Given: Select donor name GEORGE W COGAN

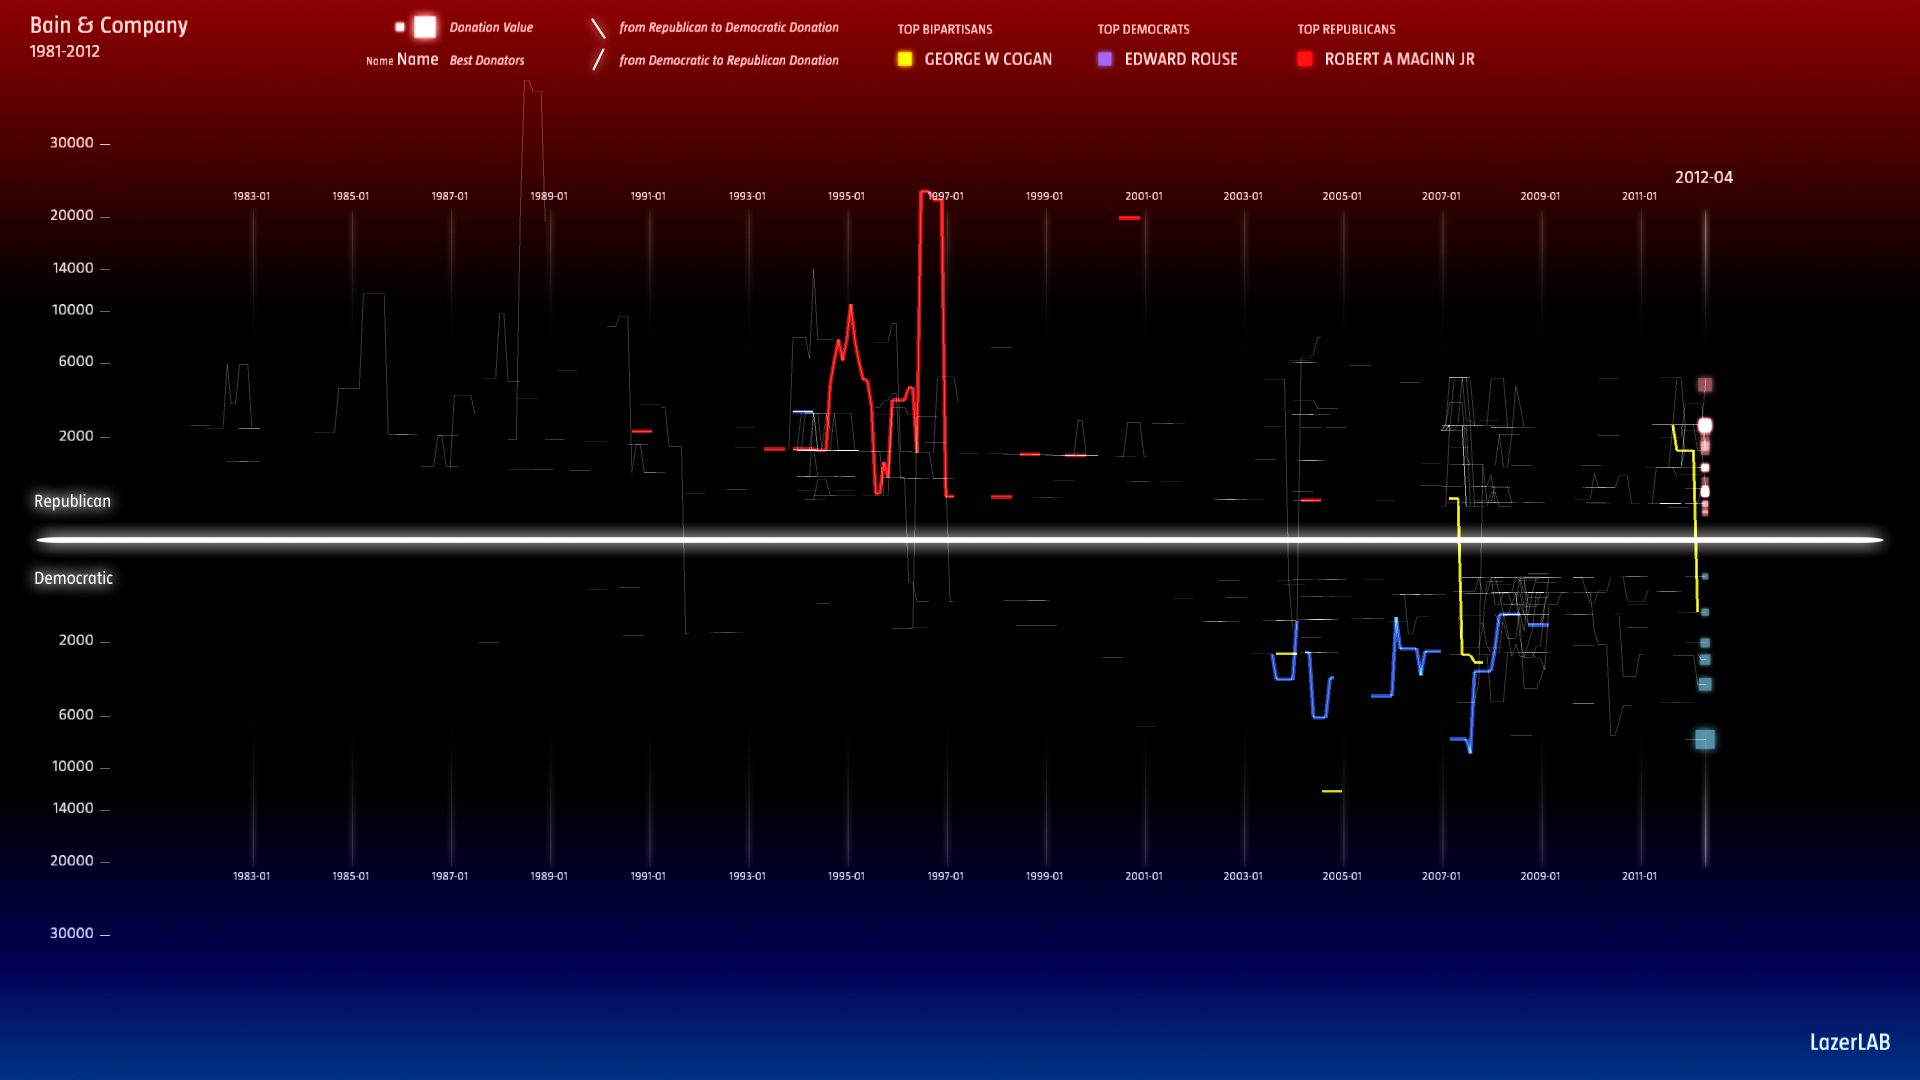Looking at the screenshot, I should (988, 60).
